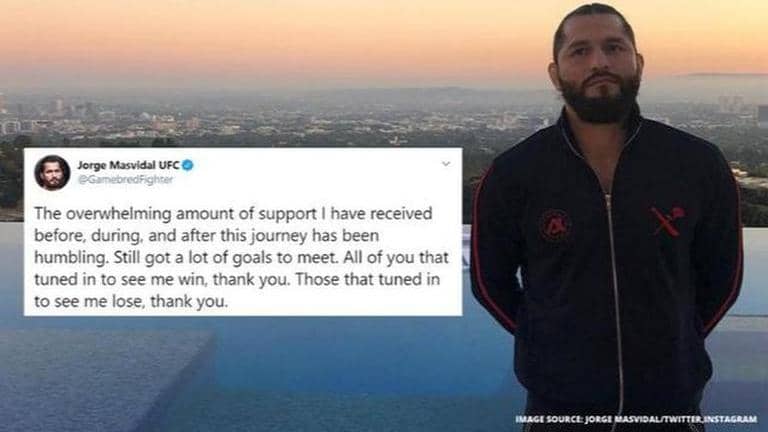Click the sentence 'Still got a lot of goals'
The image size is (768, 432).
202,258
